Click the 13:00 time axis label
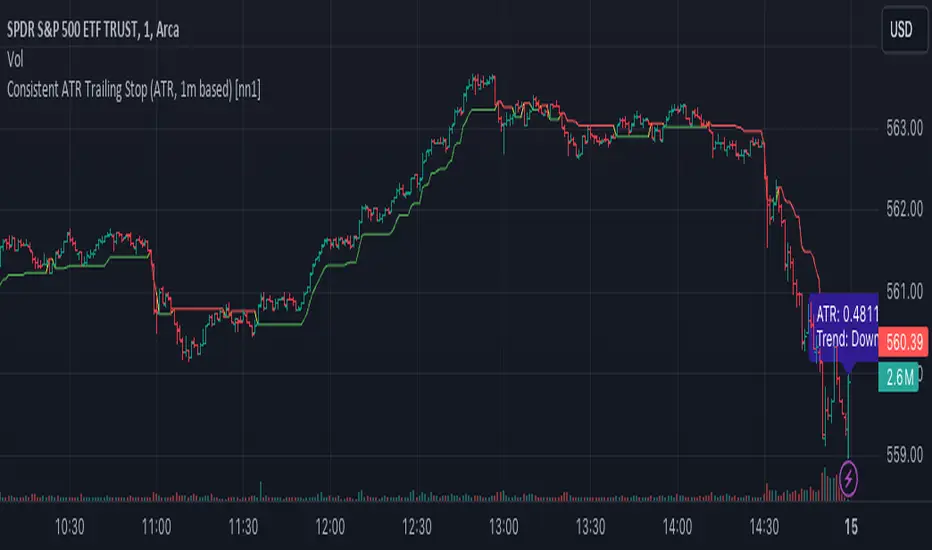932x550 pixels. [x=503, y=527]
